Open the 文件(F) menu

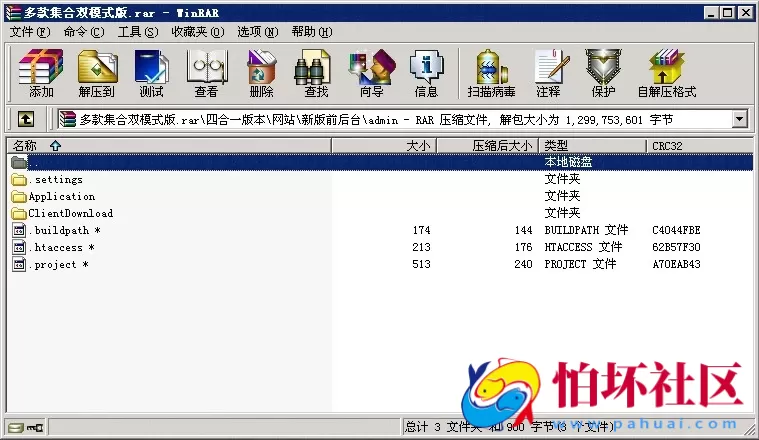click(30, 32)
